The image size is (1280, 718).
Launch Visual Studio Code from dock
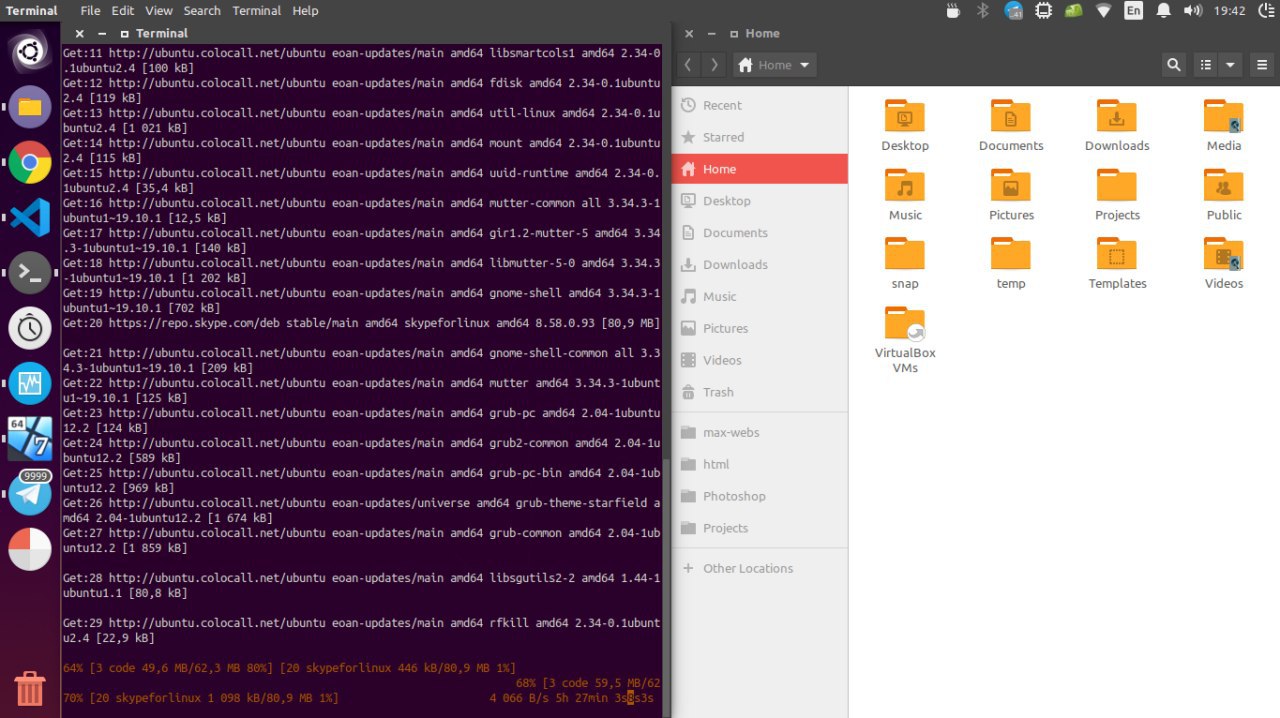coord(30,217)
